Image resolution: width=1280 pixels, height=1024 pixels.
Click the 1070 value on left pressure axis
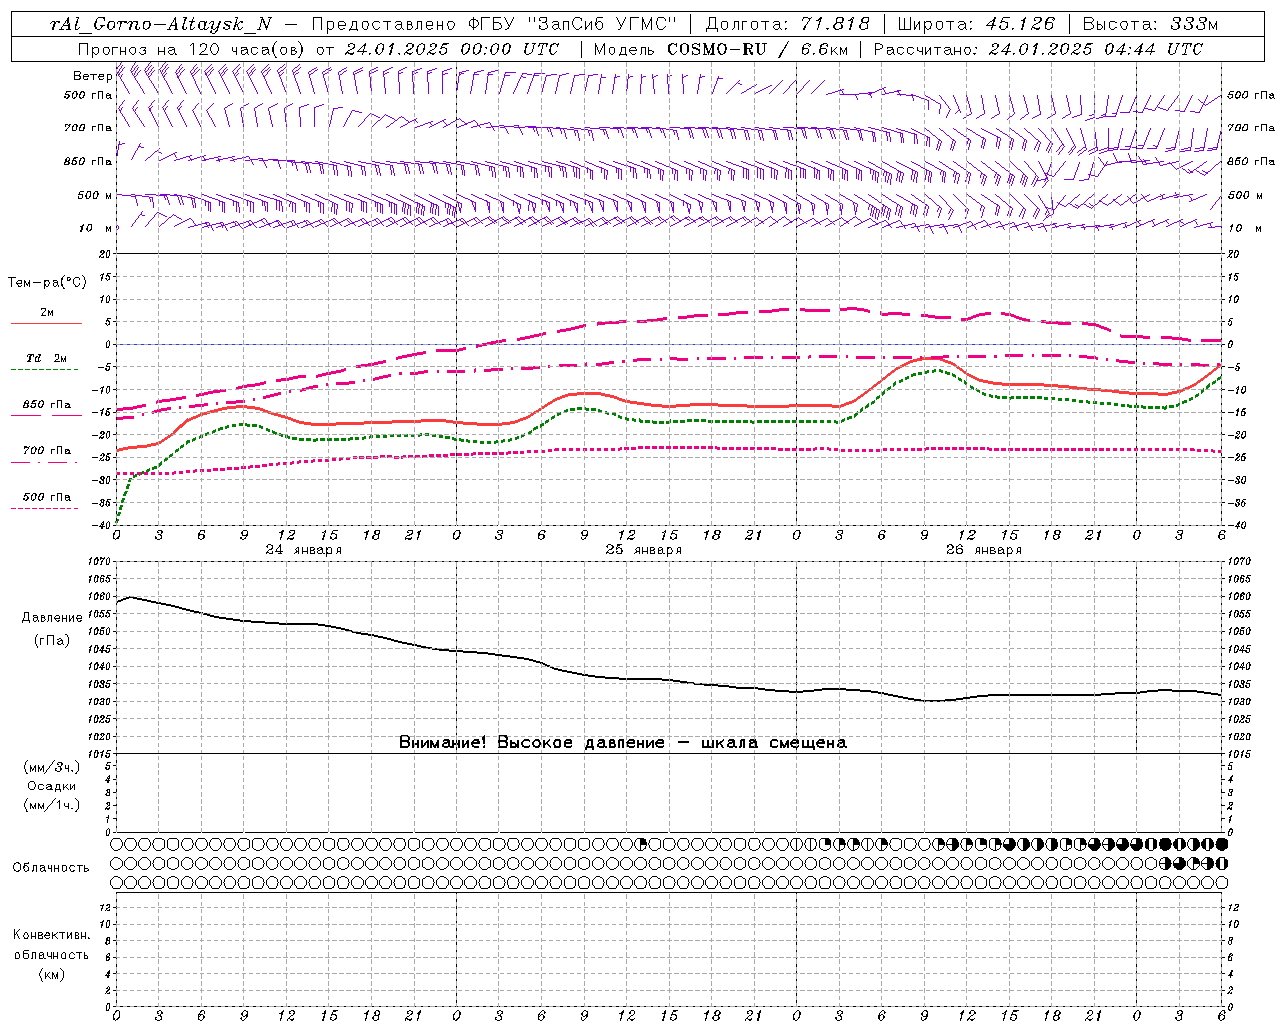click(101, 562)
